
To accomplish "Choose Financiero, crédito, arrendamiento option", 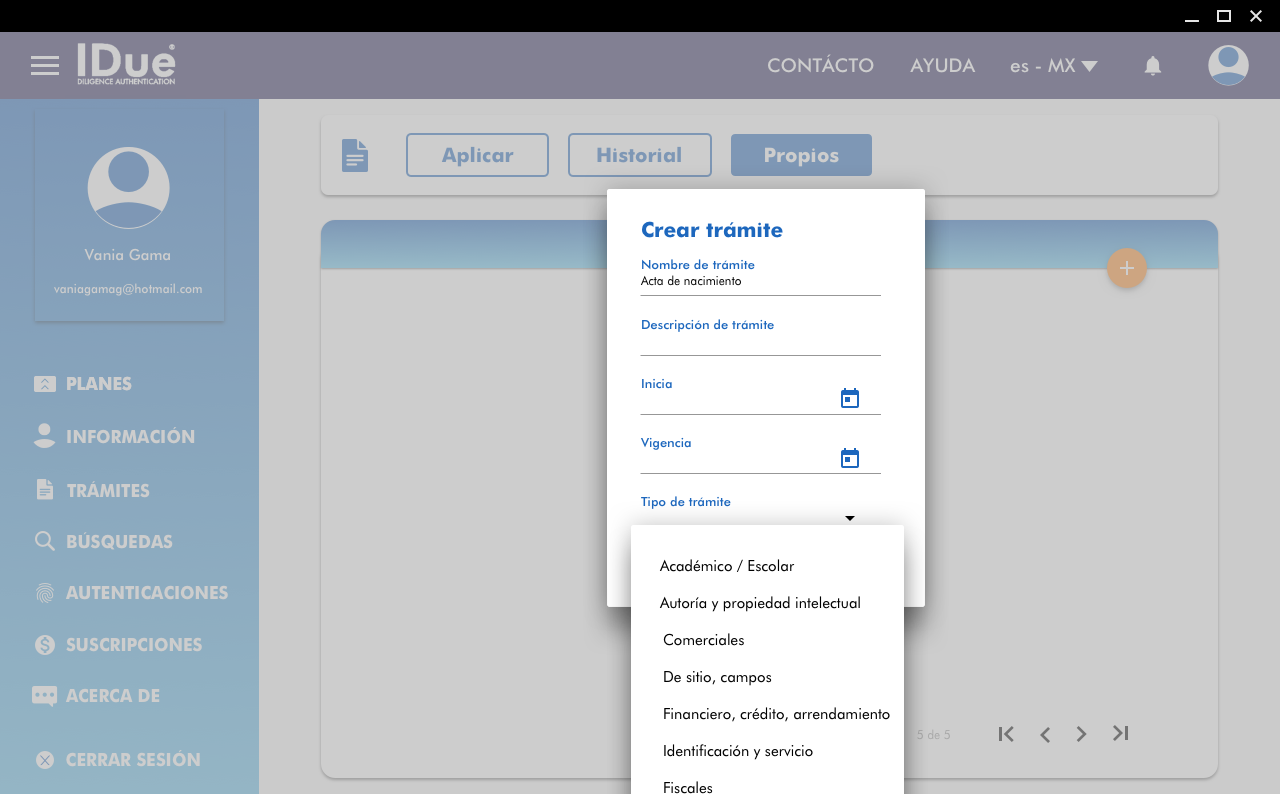I will (776, 714).
